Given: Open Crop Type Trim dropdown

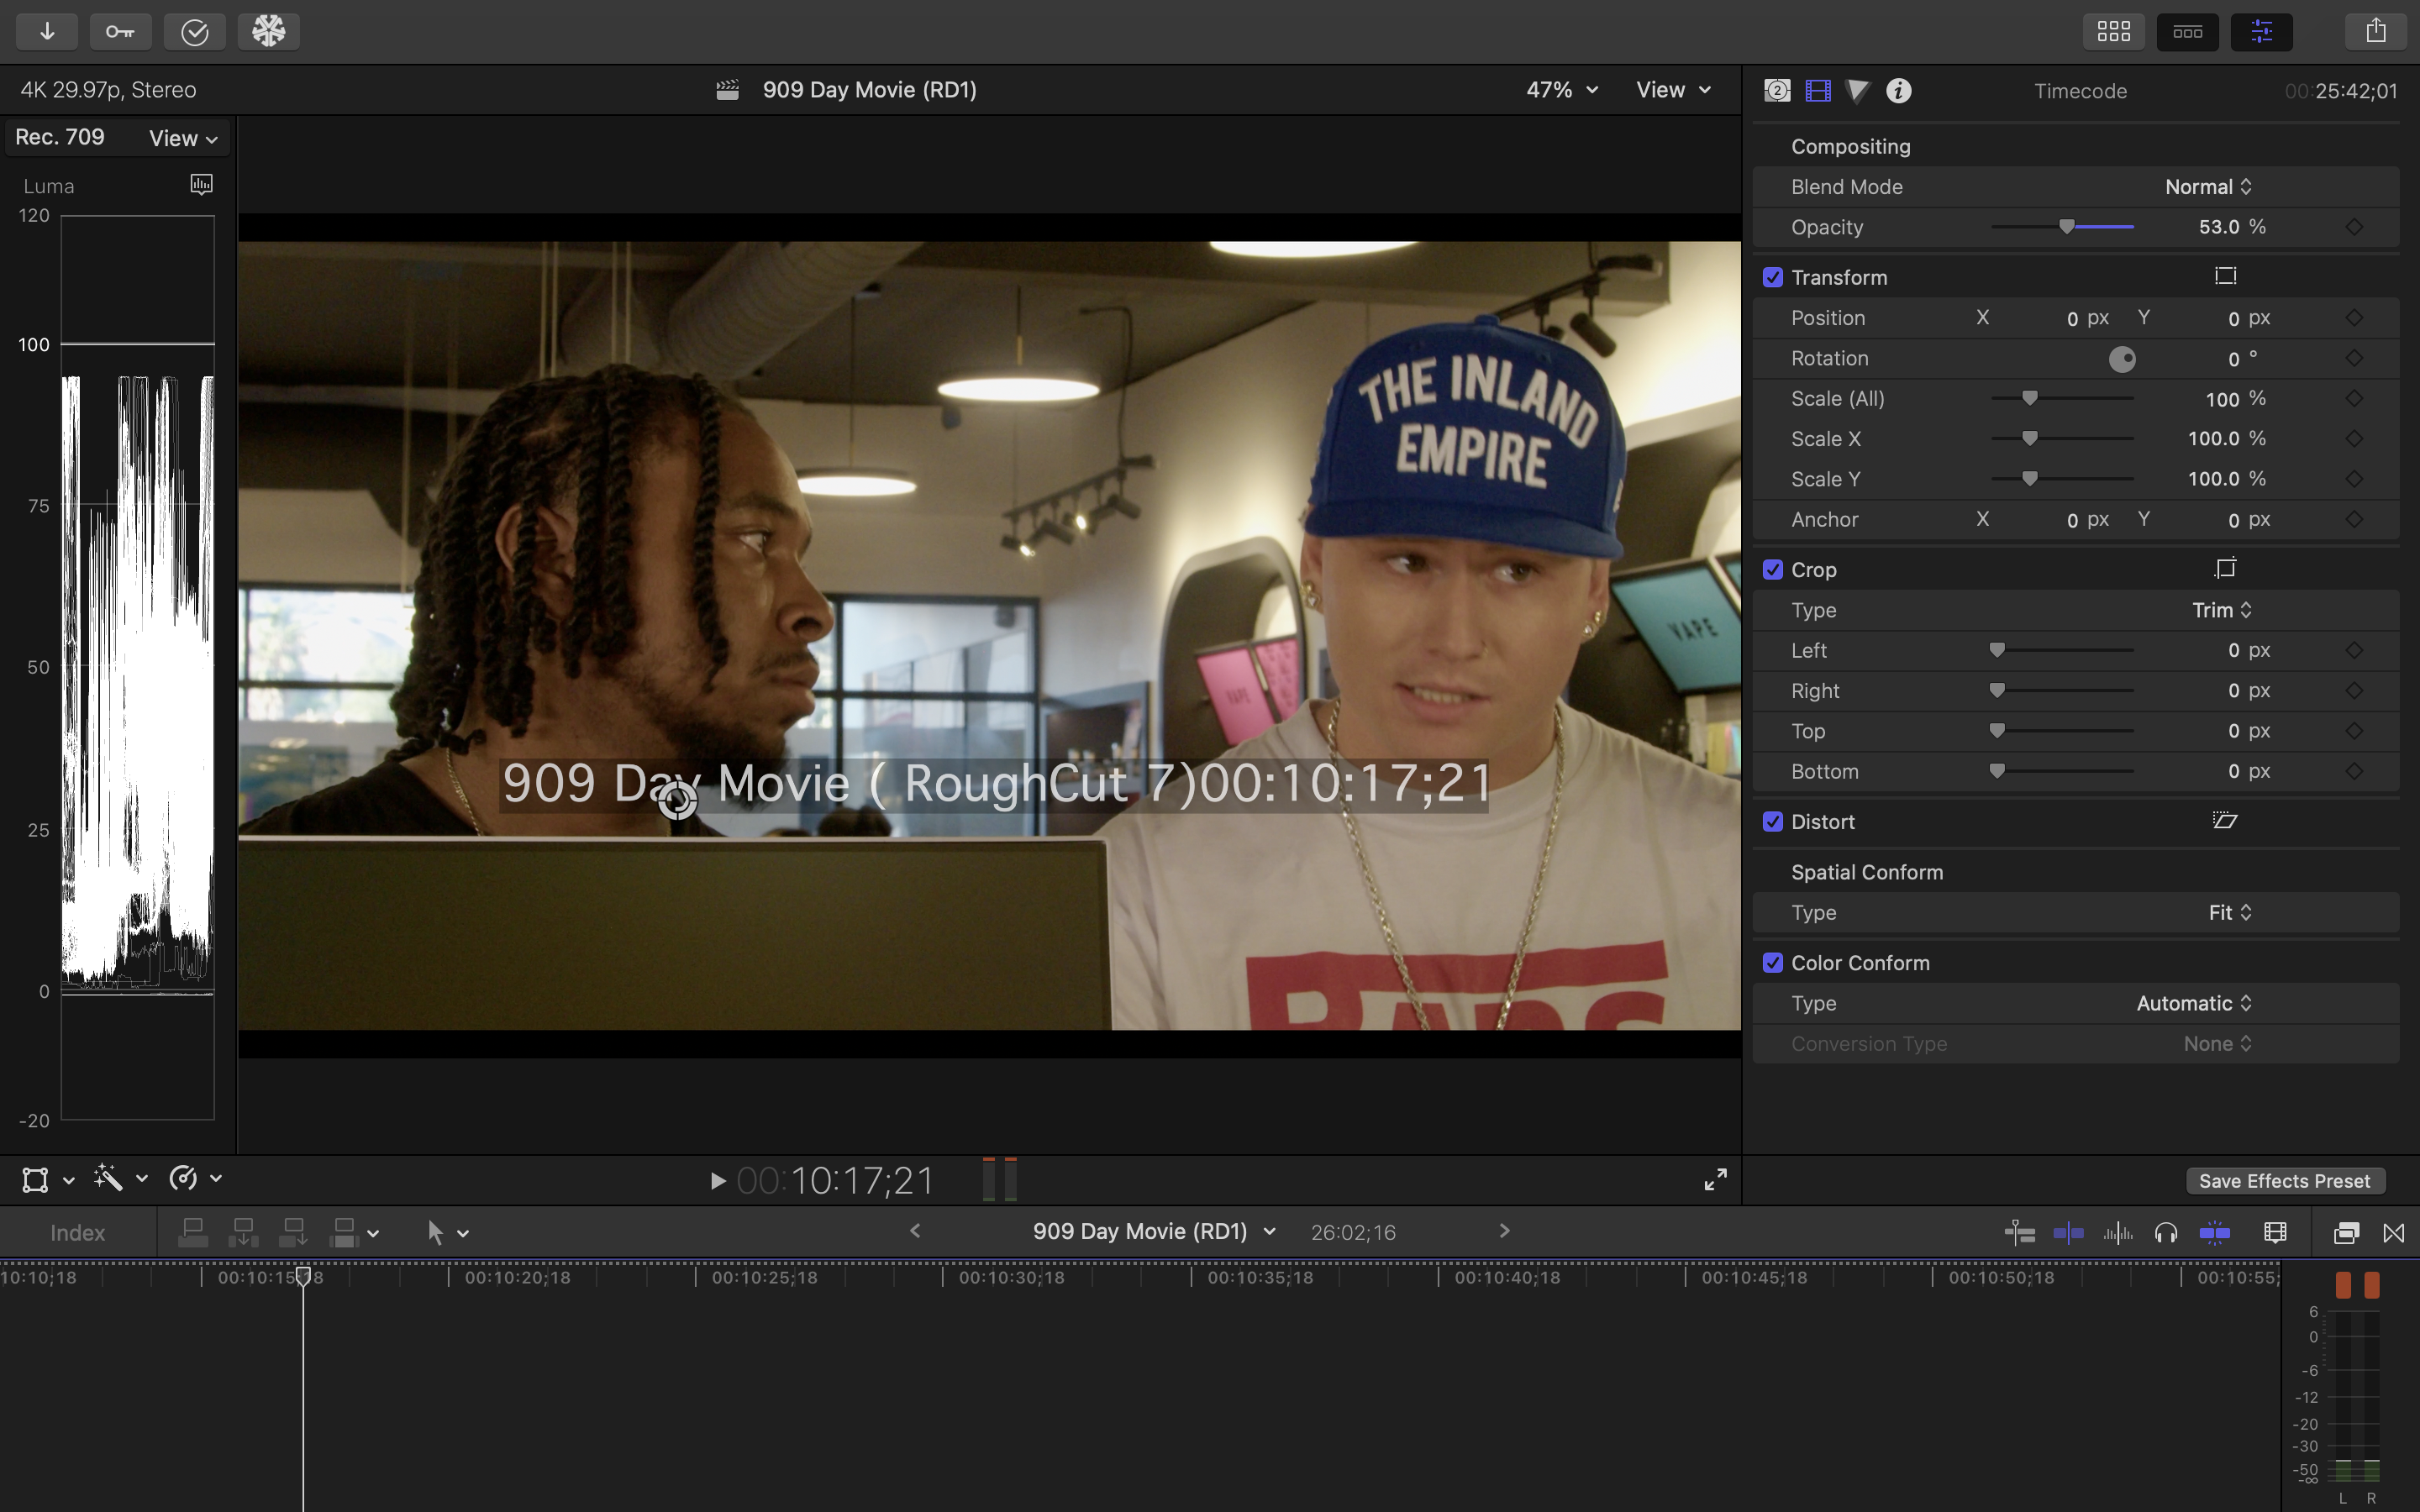Looking at the screenshot, I should pyautogui.click(x=2222, y=610).
